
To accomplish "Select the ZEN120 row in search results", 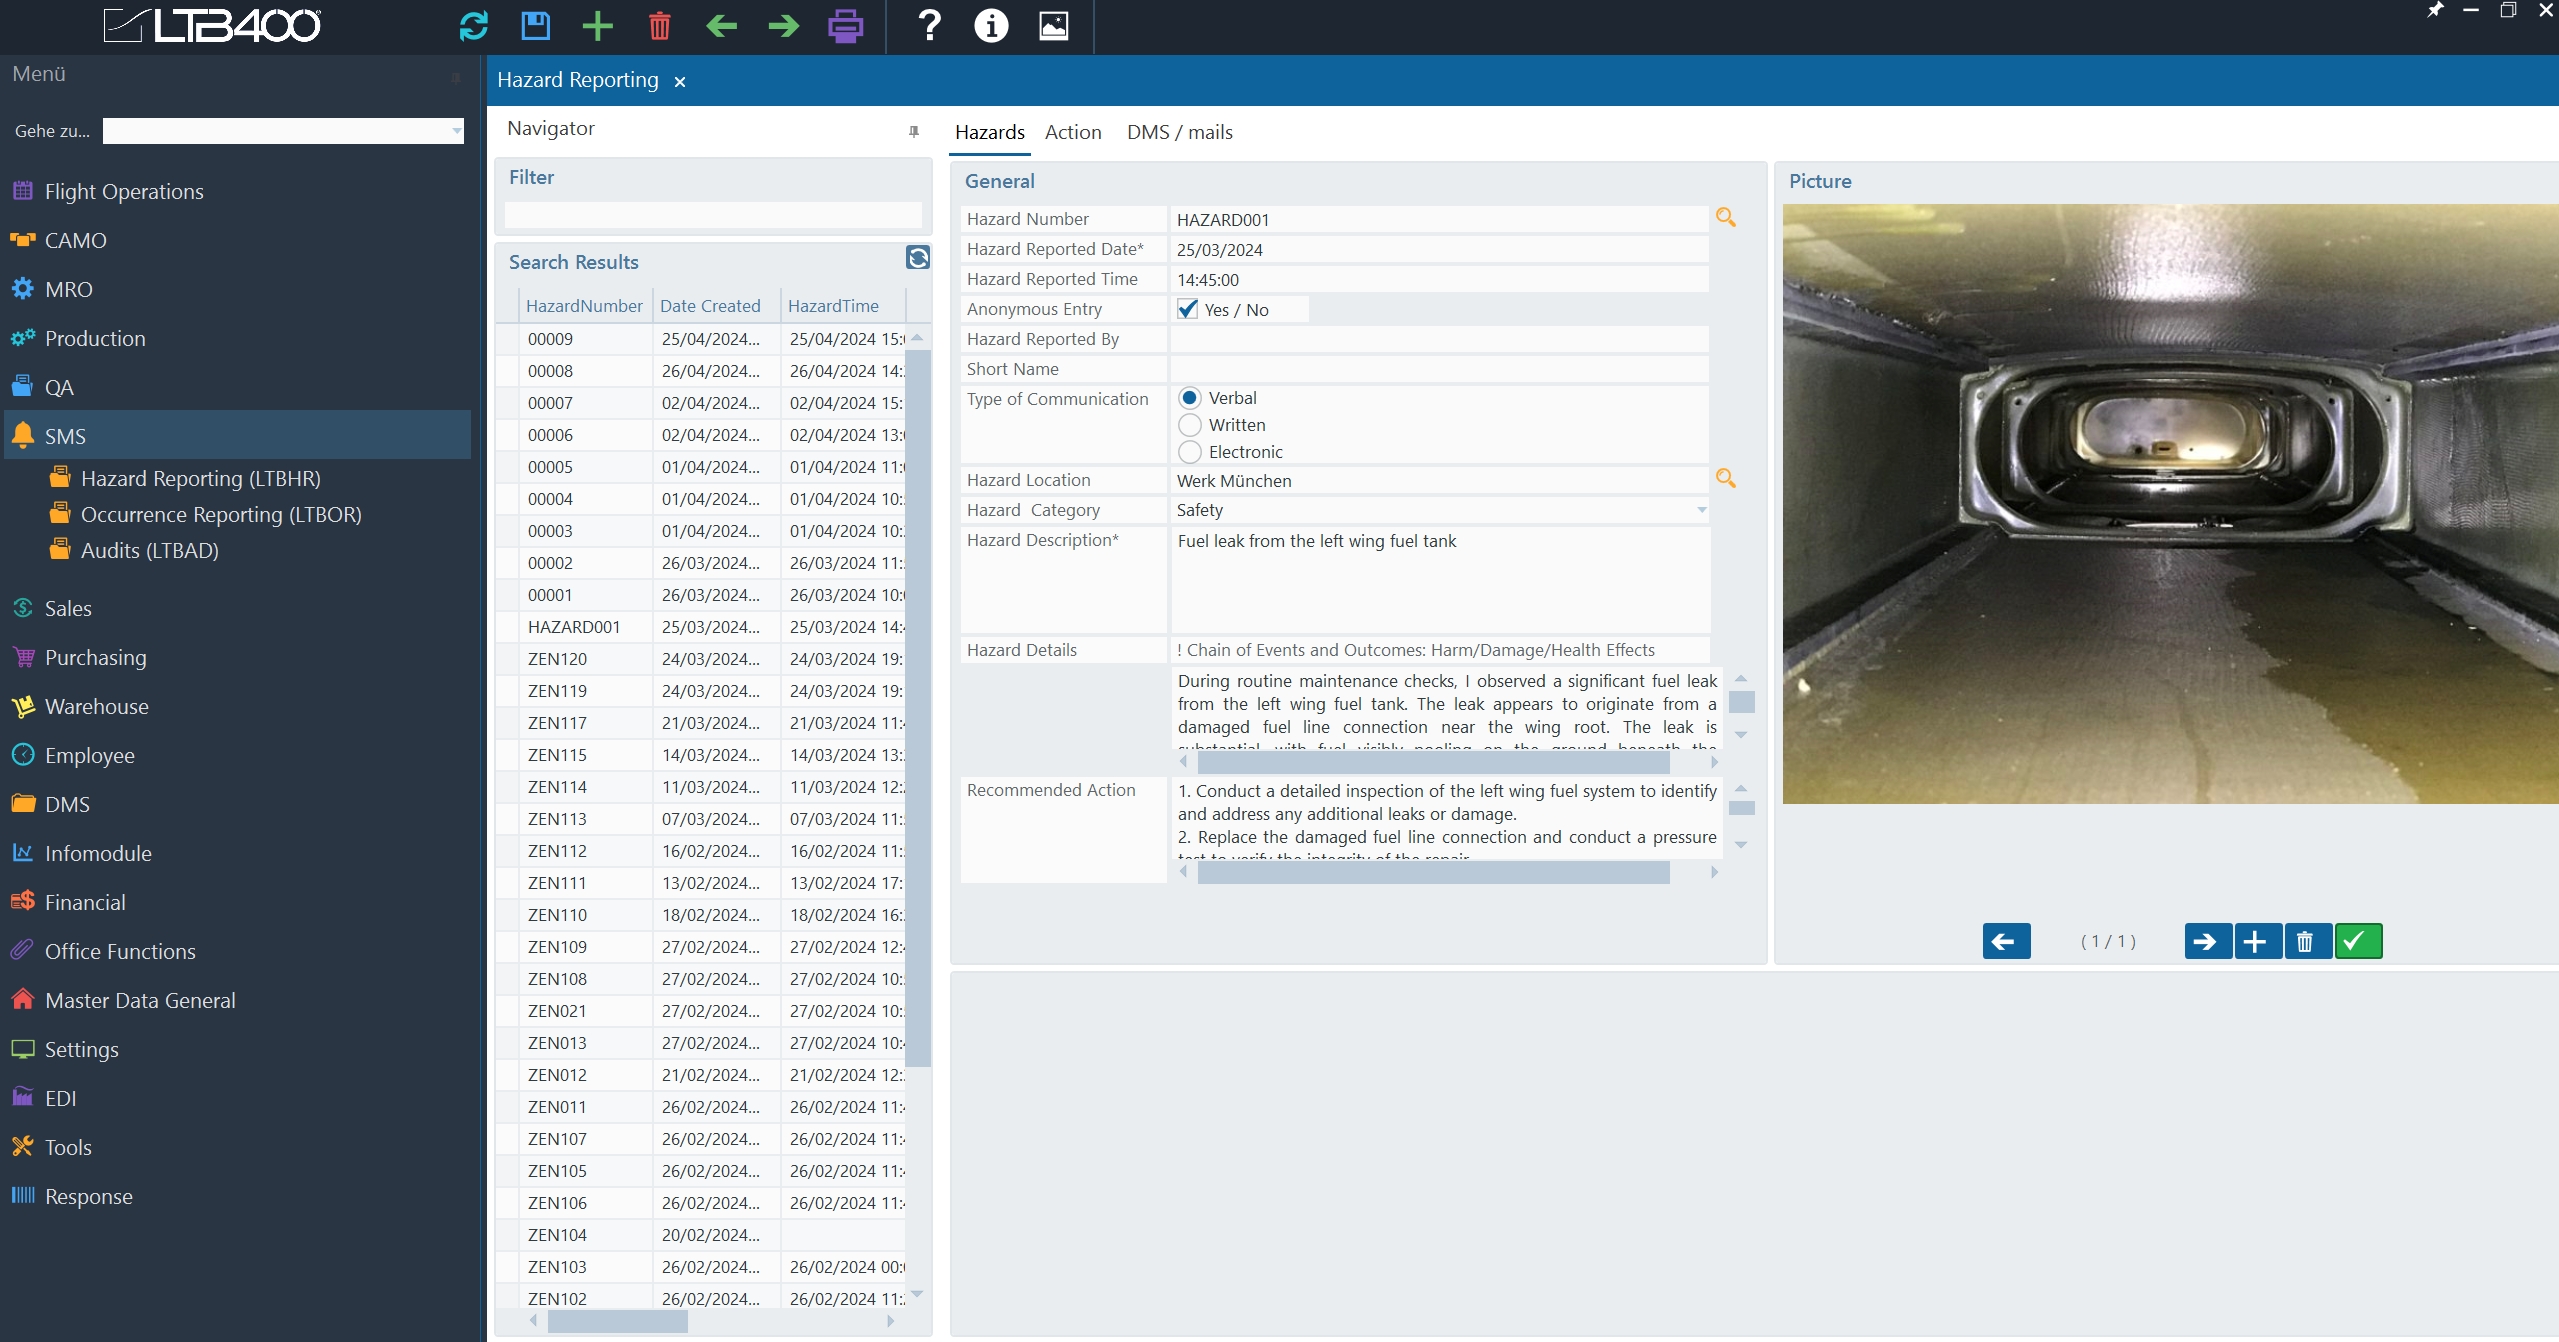I will tap(558, 659).
